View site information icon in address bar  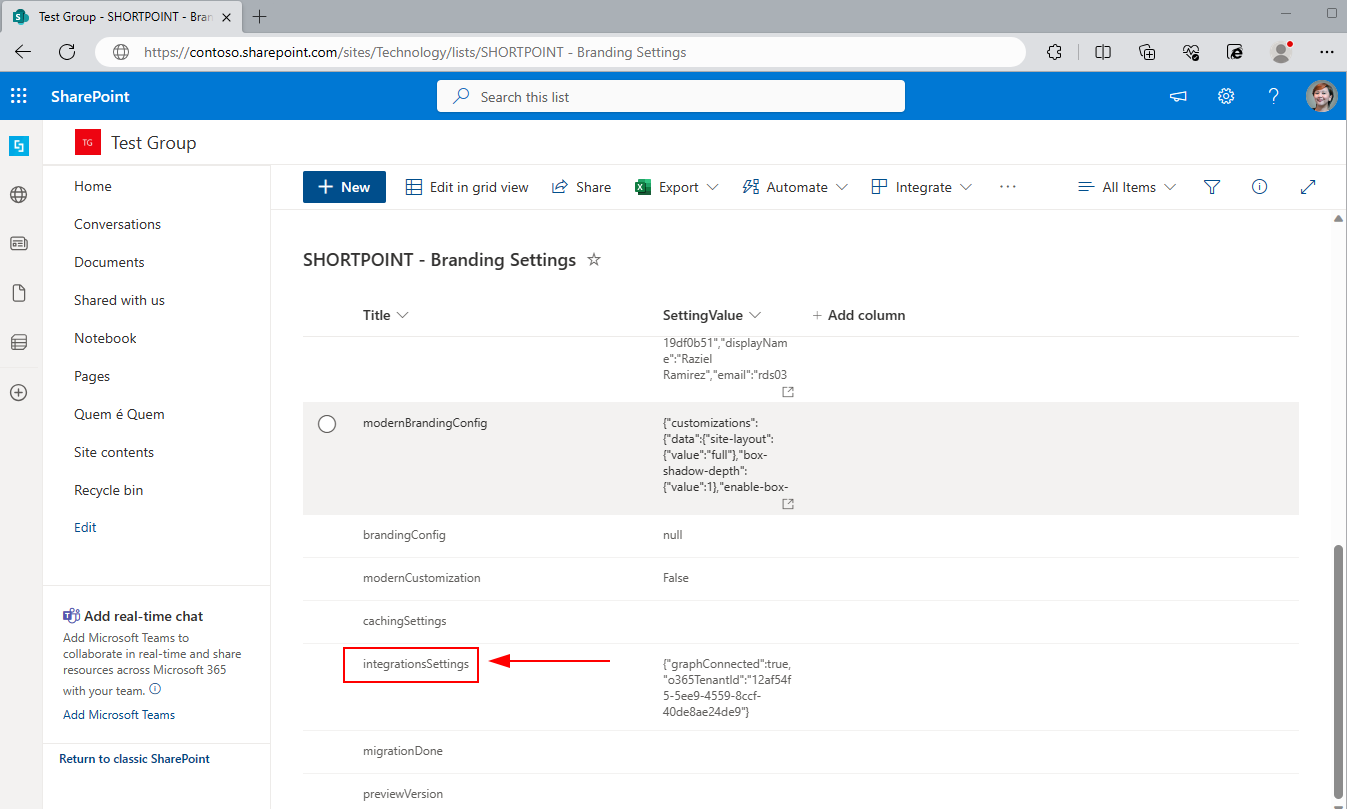point(121,52)
